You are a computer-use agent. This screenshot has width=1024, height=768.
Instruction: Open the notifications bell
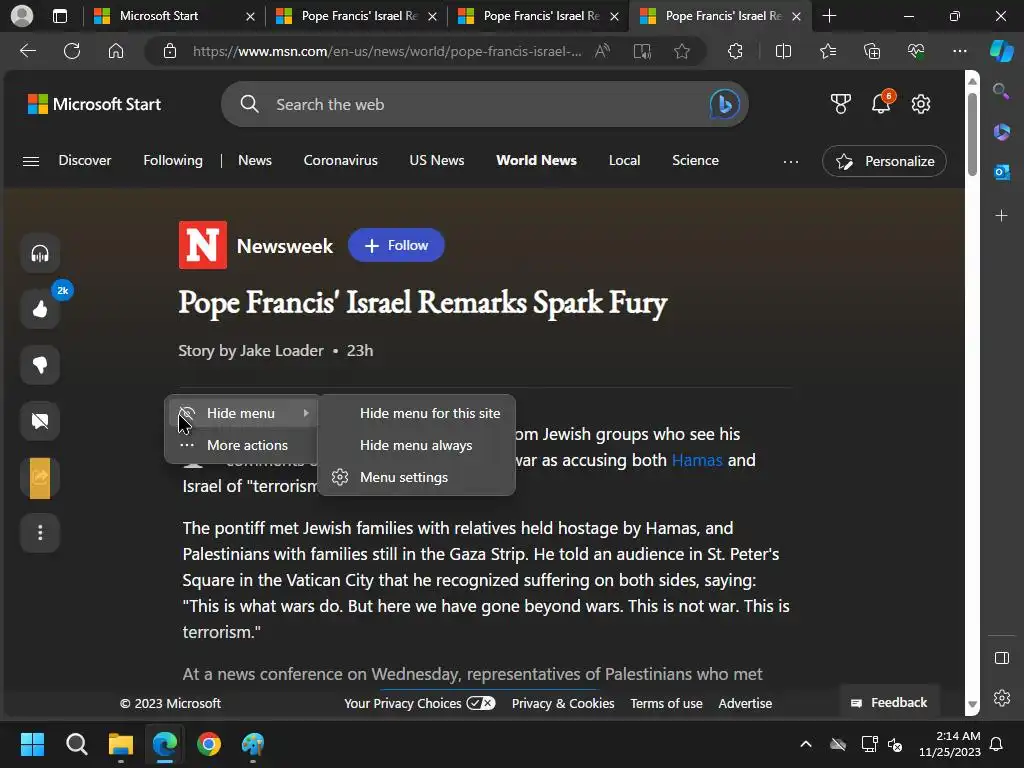tap(881, 104)
